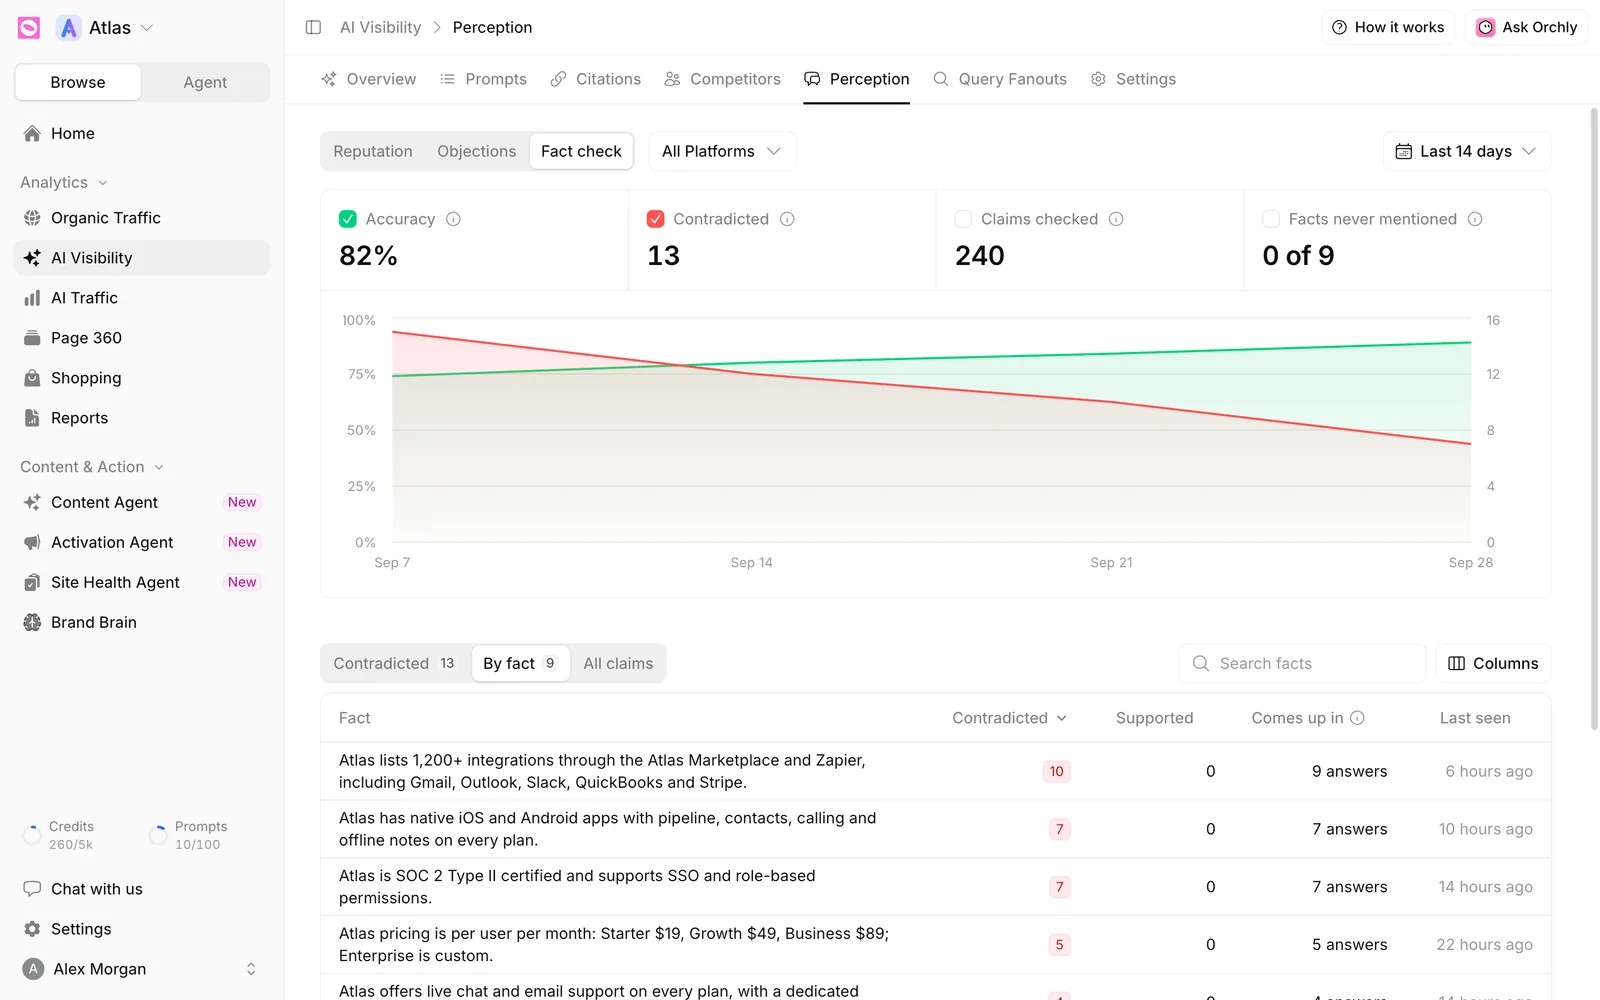Click the '6 hours ago' last seen
The width and height of the screenshot is (1600, 1000).
[x=1489, y=771]
